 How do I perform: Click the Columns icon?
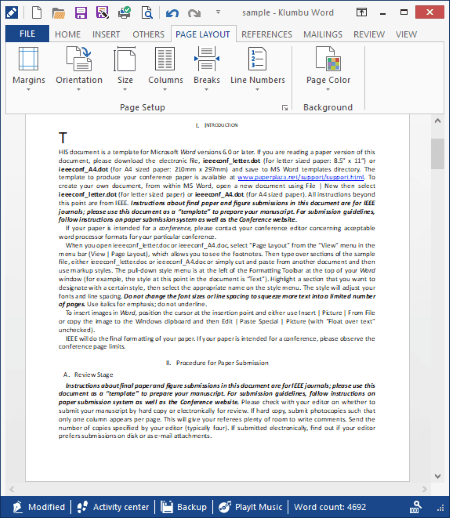pos(165,59)
